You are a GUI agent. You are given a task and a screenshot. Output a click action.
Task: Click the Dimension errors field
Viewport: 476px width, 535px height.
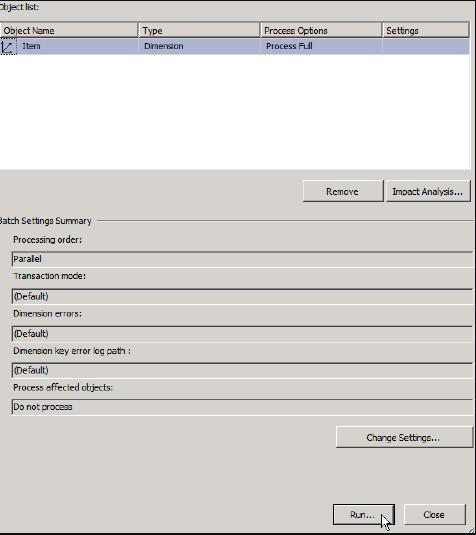[242, 333]
